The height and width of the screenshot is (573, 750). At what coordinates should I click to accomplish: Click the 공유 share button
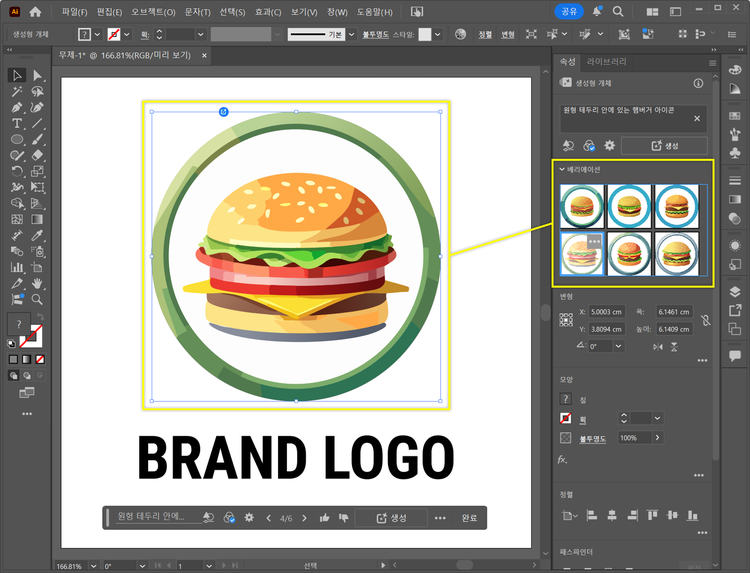click(569, 11)
